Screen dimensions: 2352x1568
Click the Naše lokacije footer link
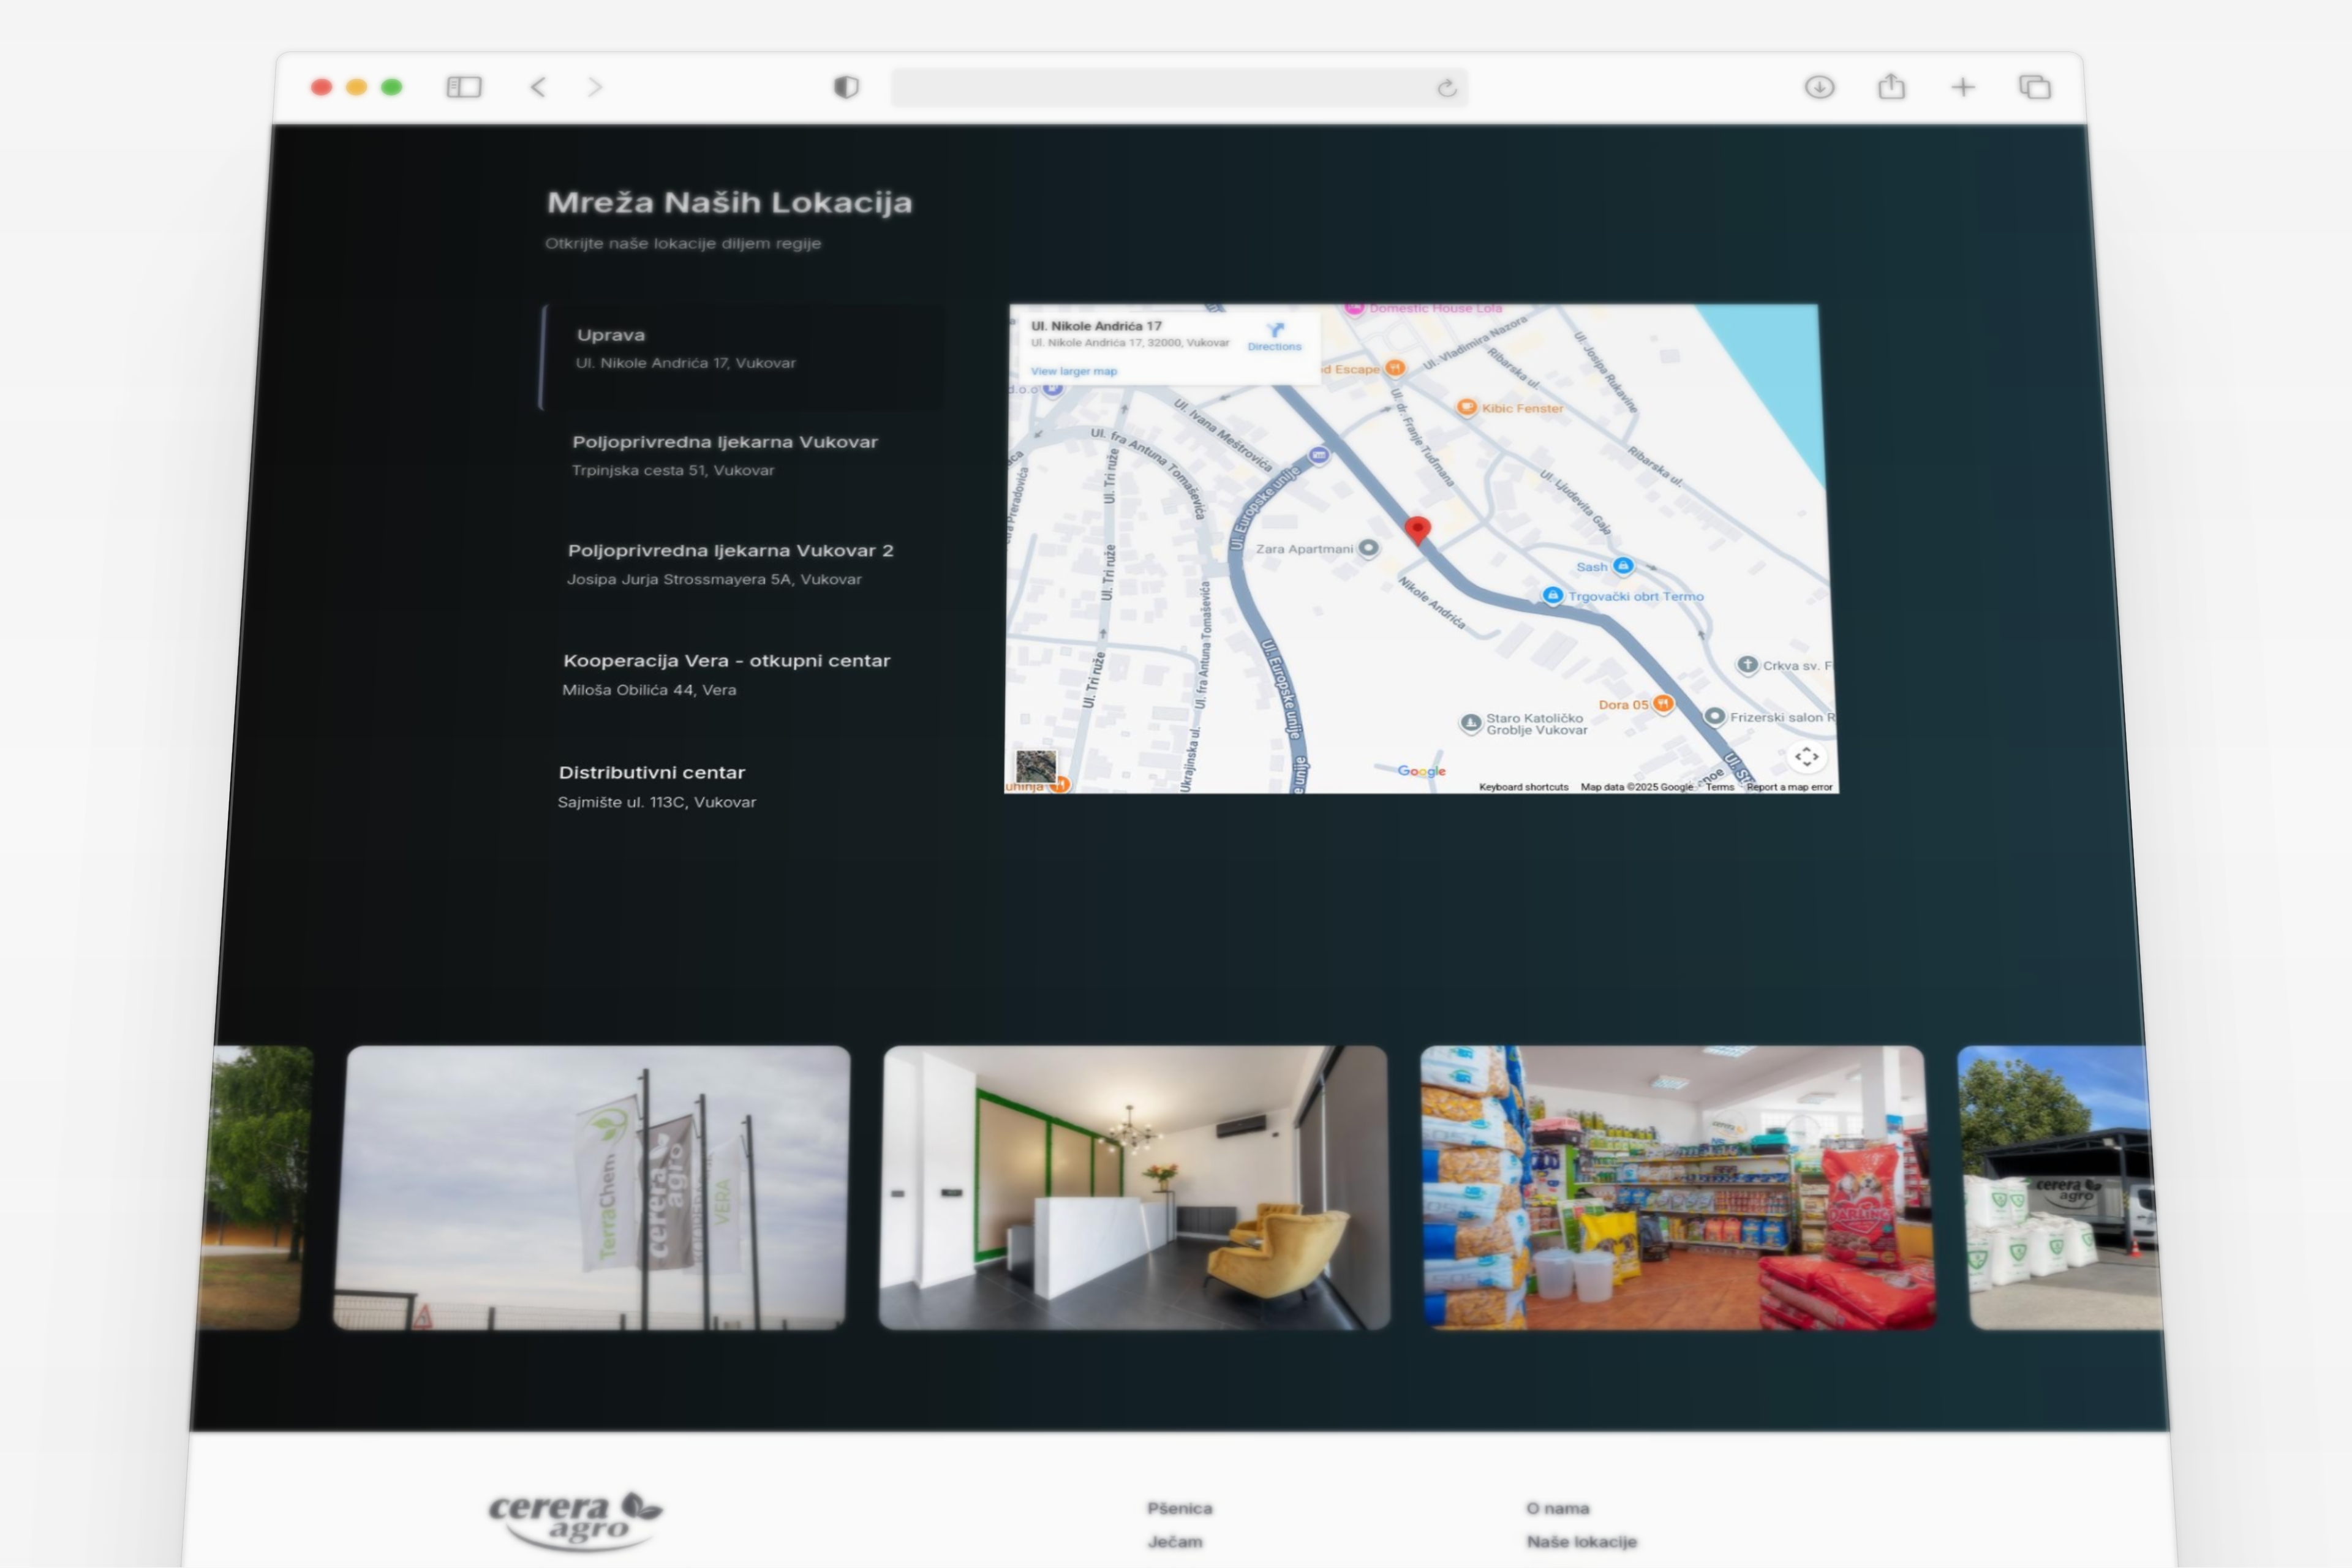tap(1581, 1541)
